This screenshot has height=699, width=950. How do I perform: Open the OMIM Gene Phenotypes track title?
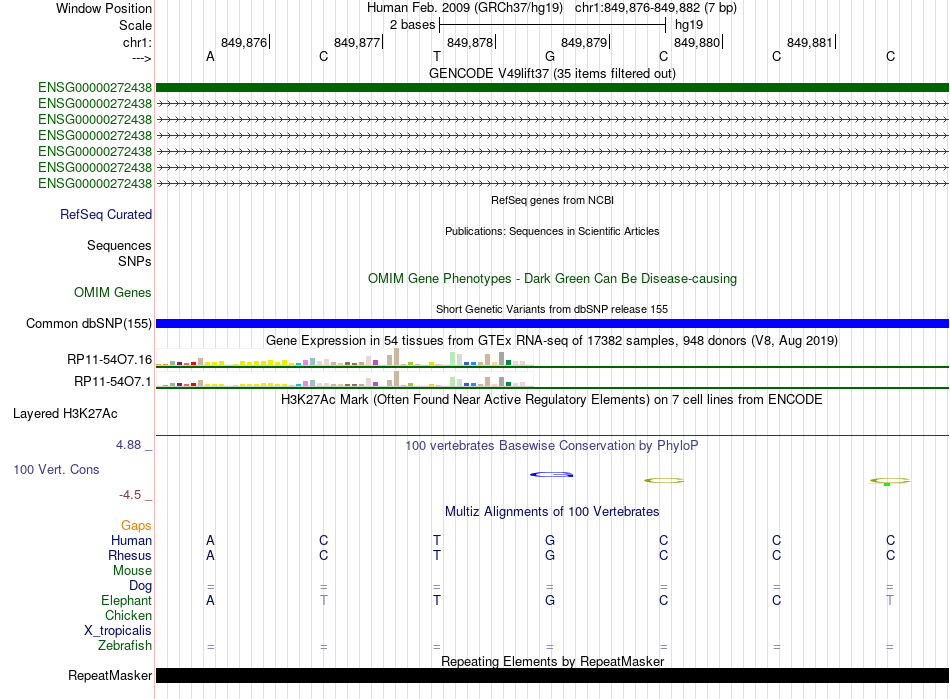552,279
